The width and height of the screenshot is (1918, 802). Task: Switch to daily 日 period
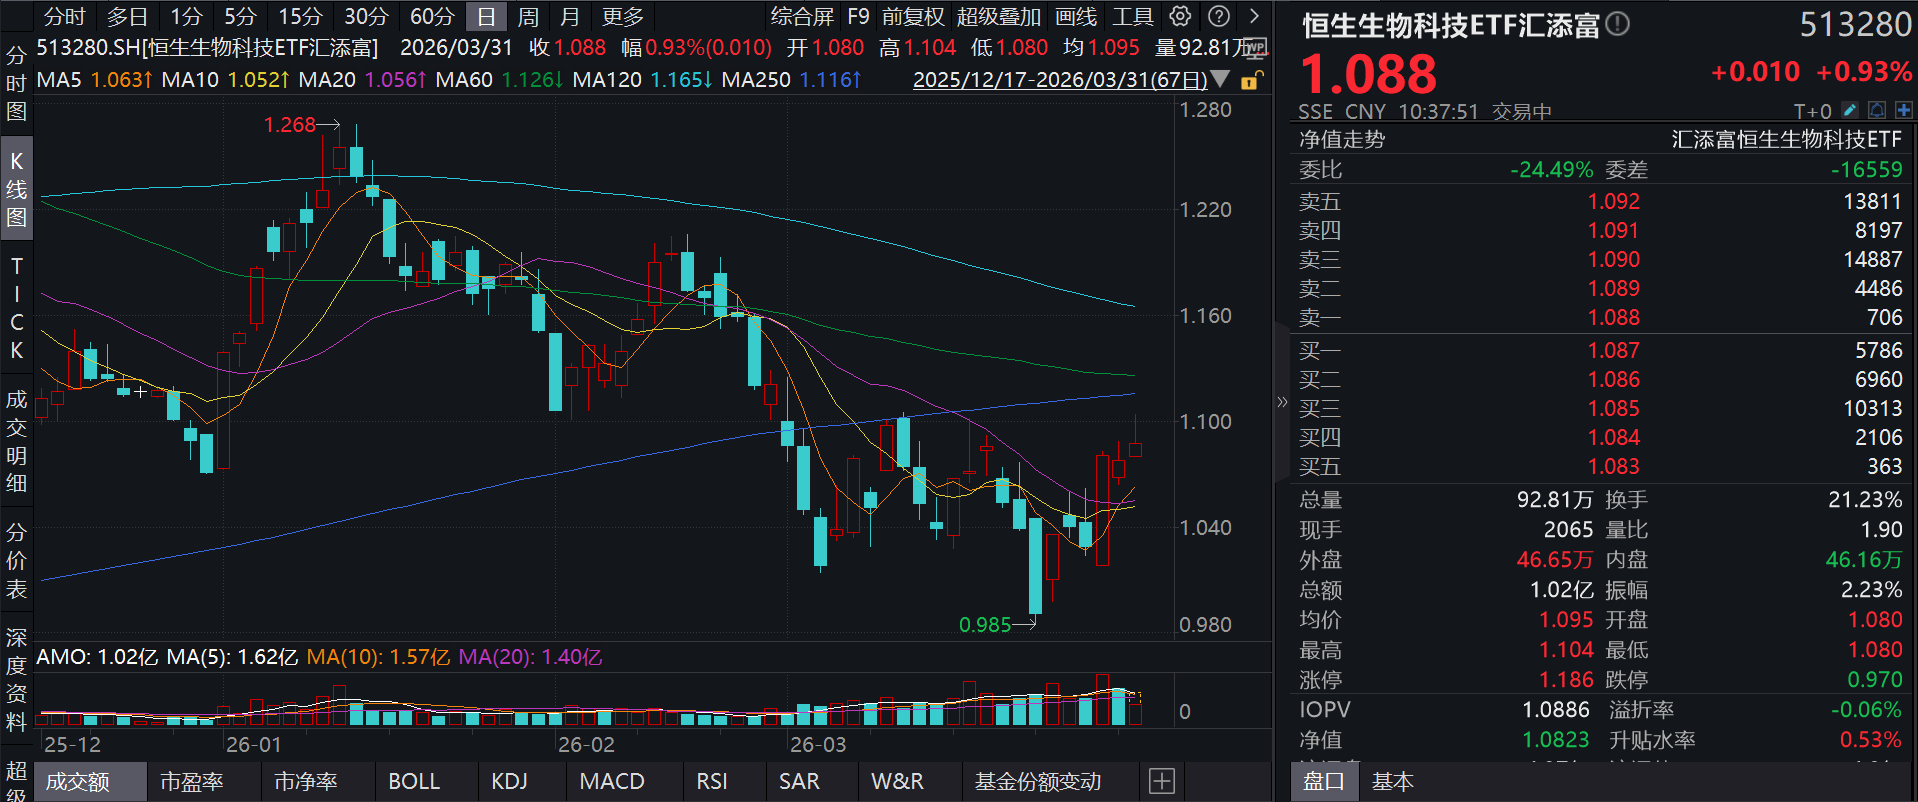click(486, 16)
